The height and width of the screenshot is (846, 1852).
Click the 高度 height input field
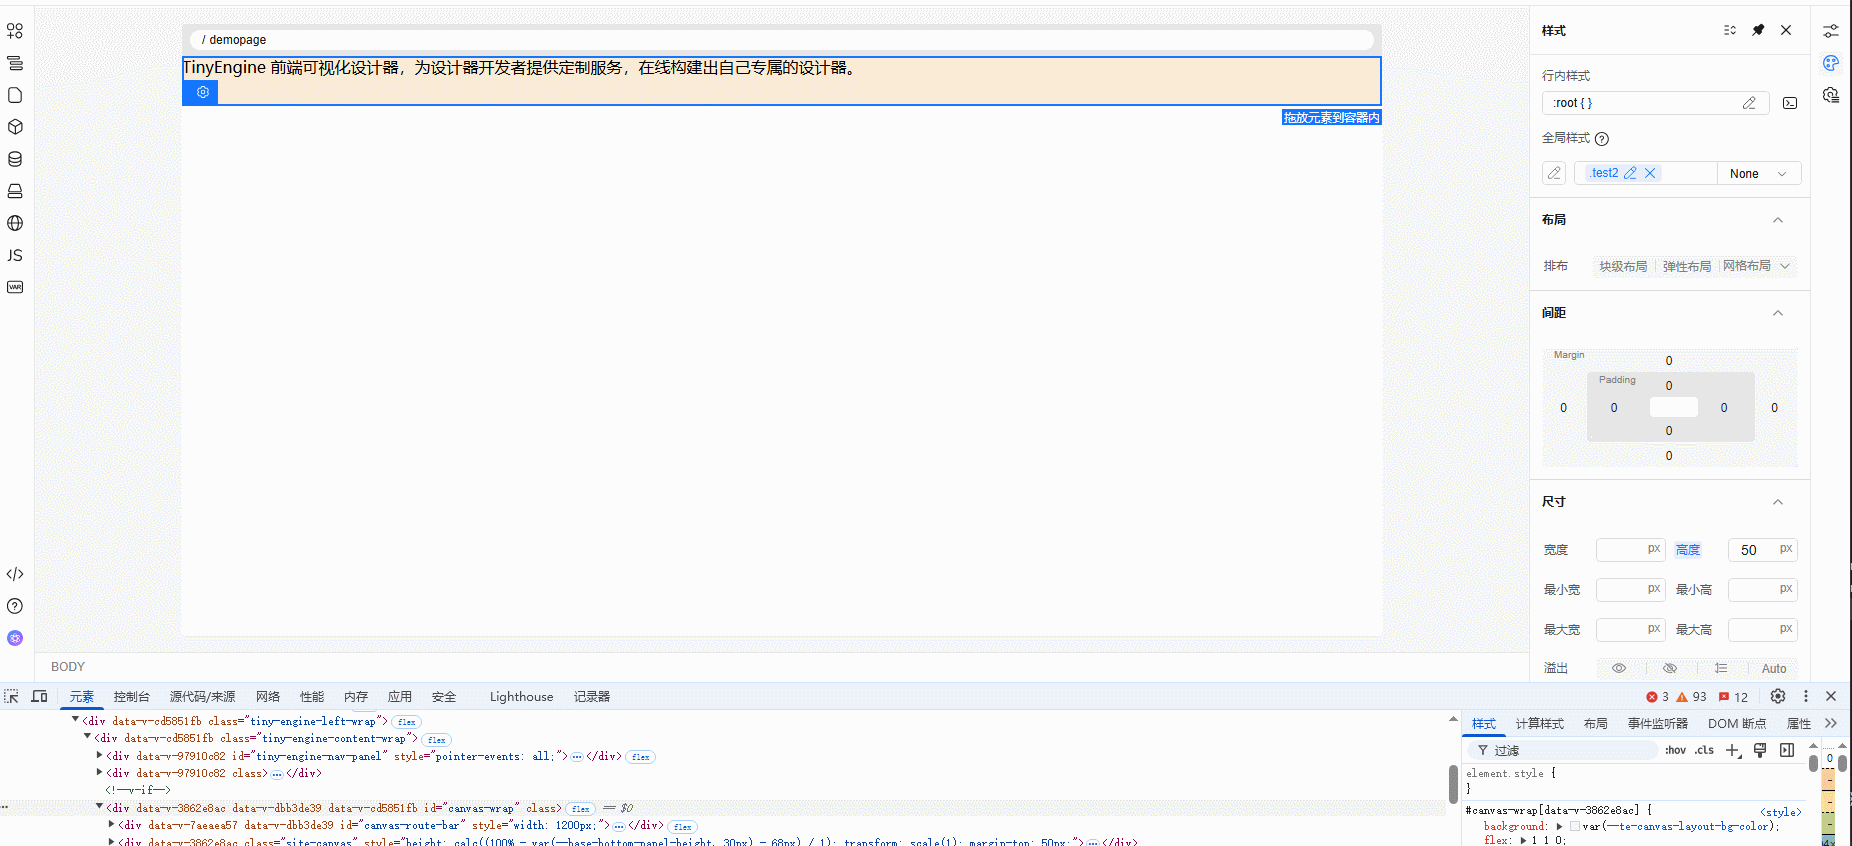coord(1754,549)
